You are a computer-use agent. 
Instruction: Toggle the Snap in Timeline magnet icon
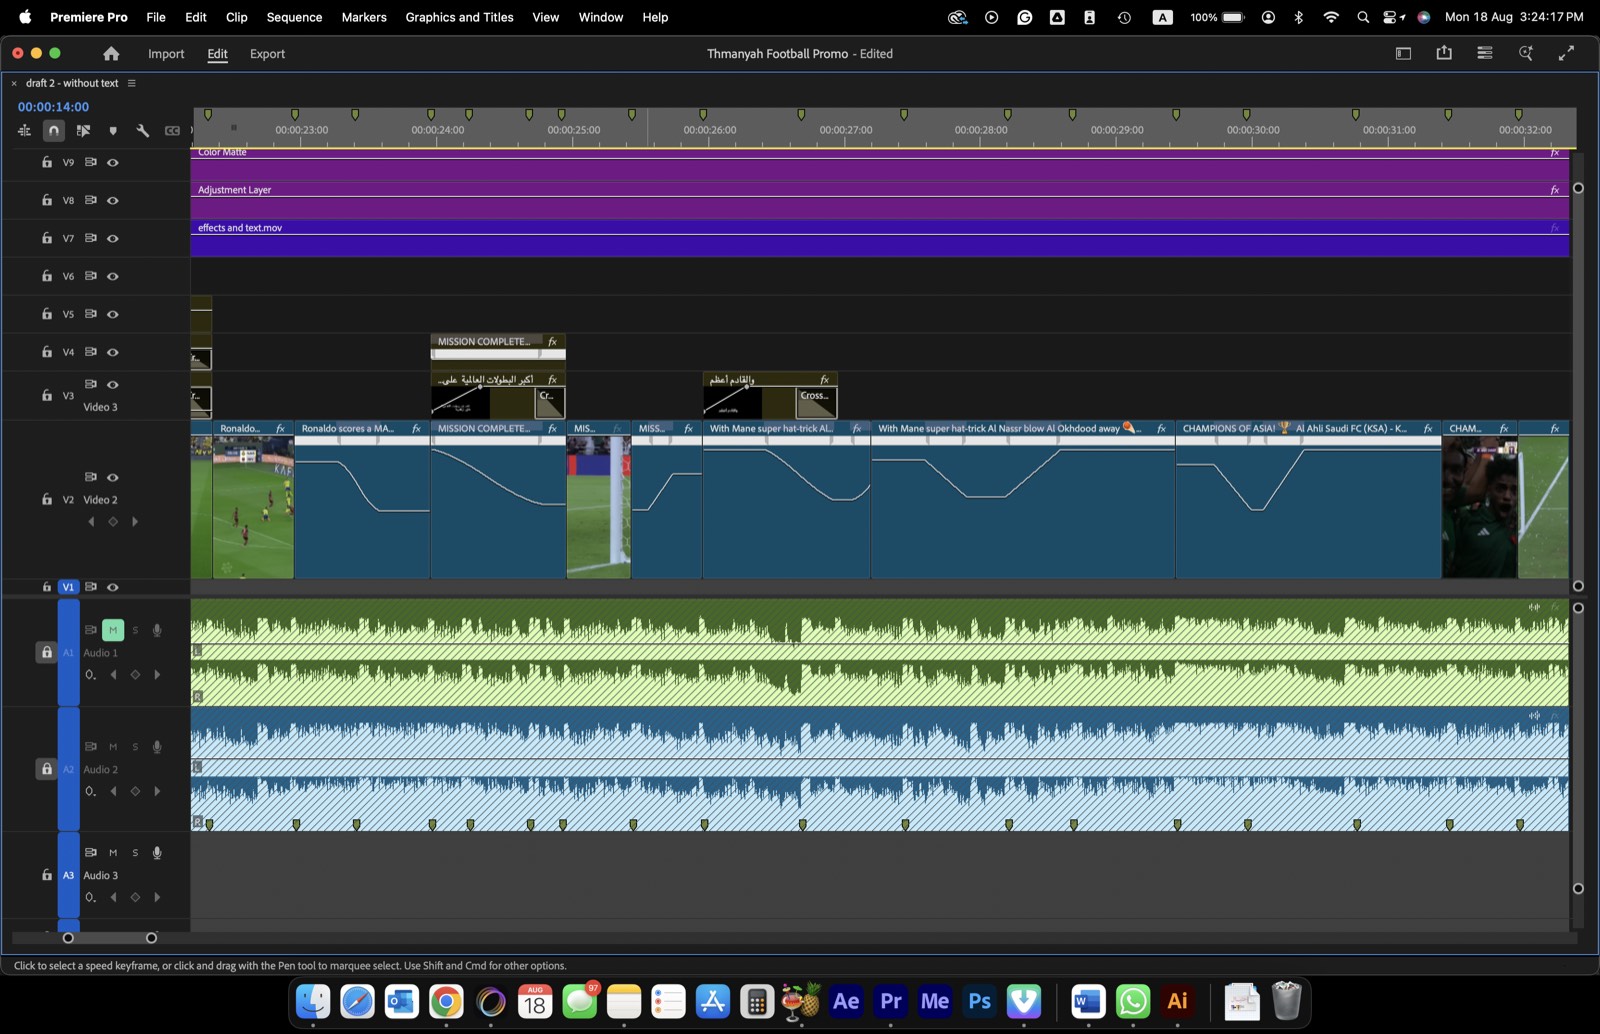coord(54,130)
